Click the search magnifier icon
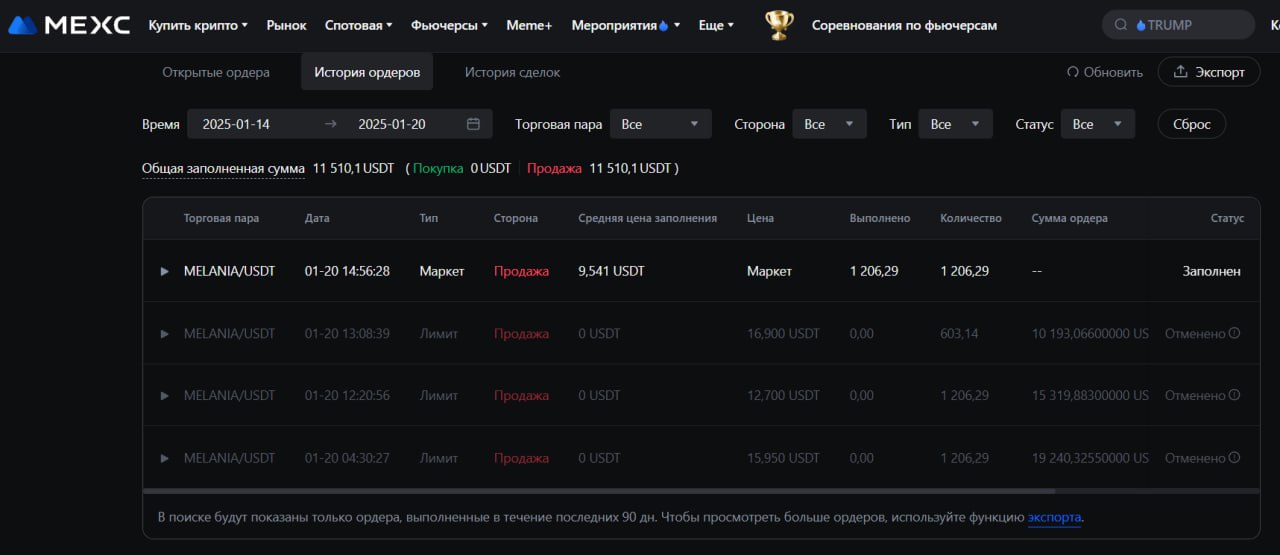Viewport: 1280px width, 555px height. click(x=1123, y=25)
